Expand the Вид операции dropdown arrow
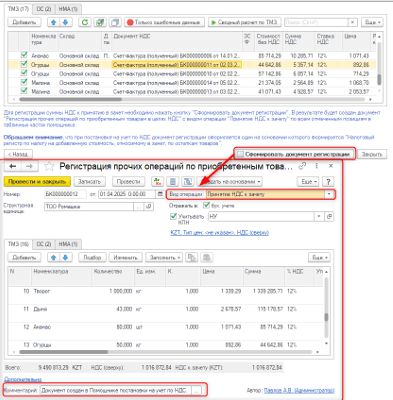 pyautogui.click(x=329, y=194)
